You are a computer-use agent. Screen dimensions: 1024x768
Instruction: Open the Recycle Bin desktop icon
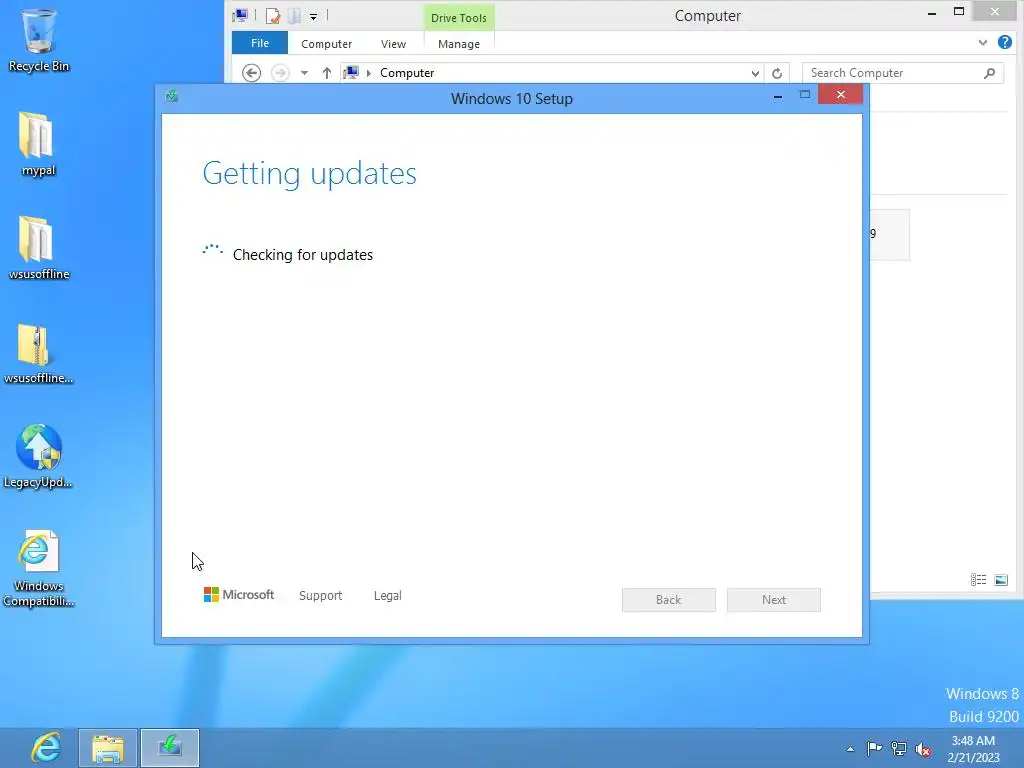point(39,40)
